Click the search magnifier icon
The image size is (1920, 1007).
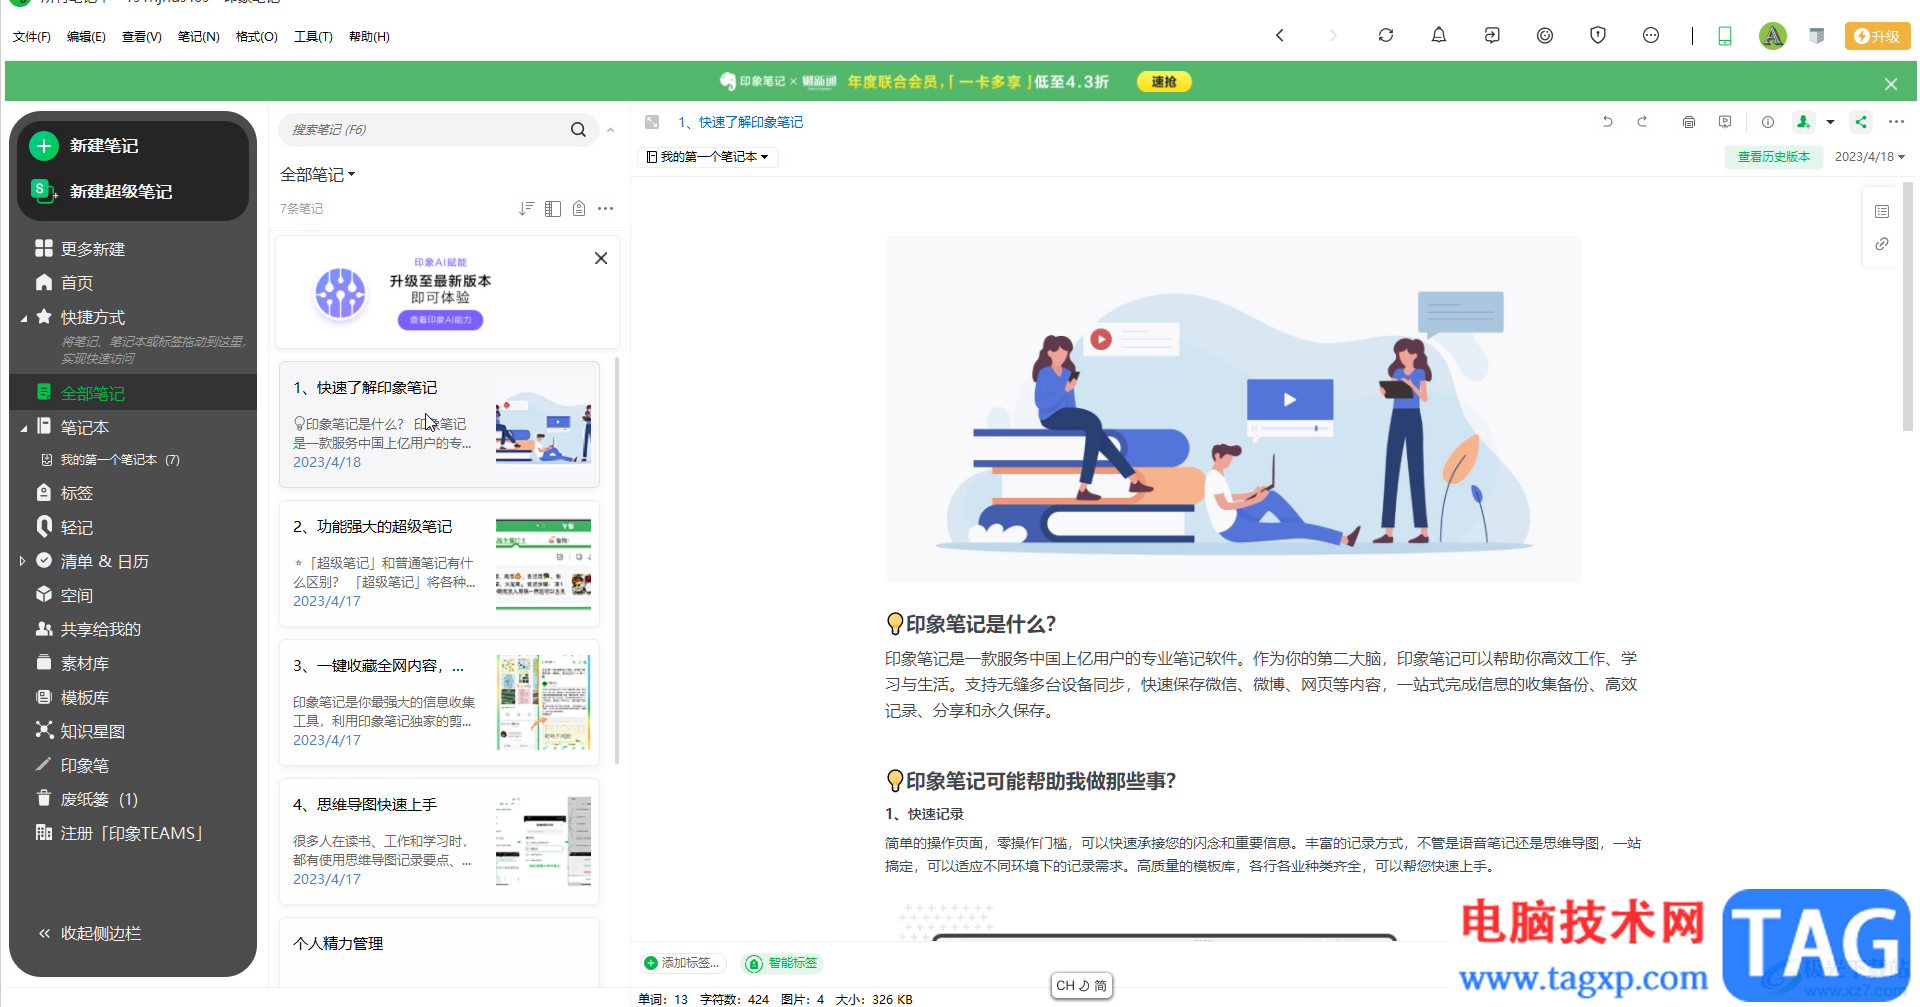point(578,130)
